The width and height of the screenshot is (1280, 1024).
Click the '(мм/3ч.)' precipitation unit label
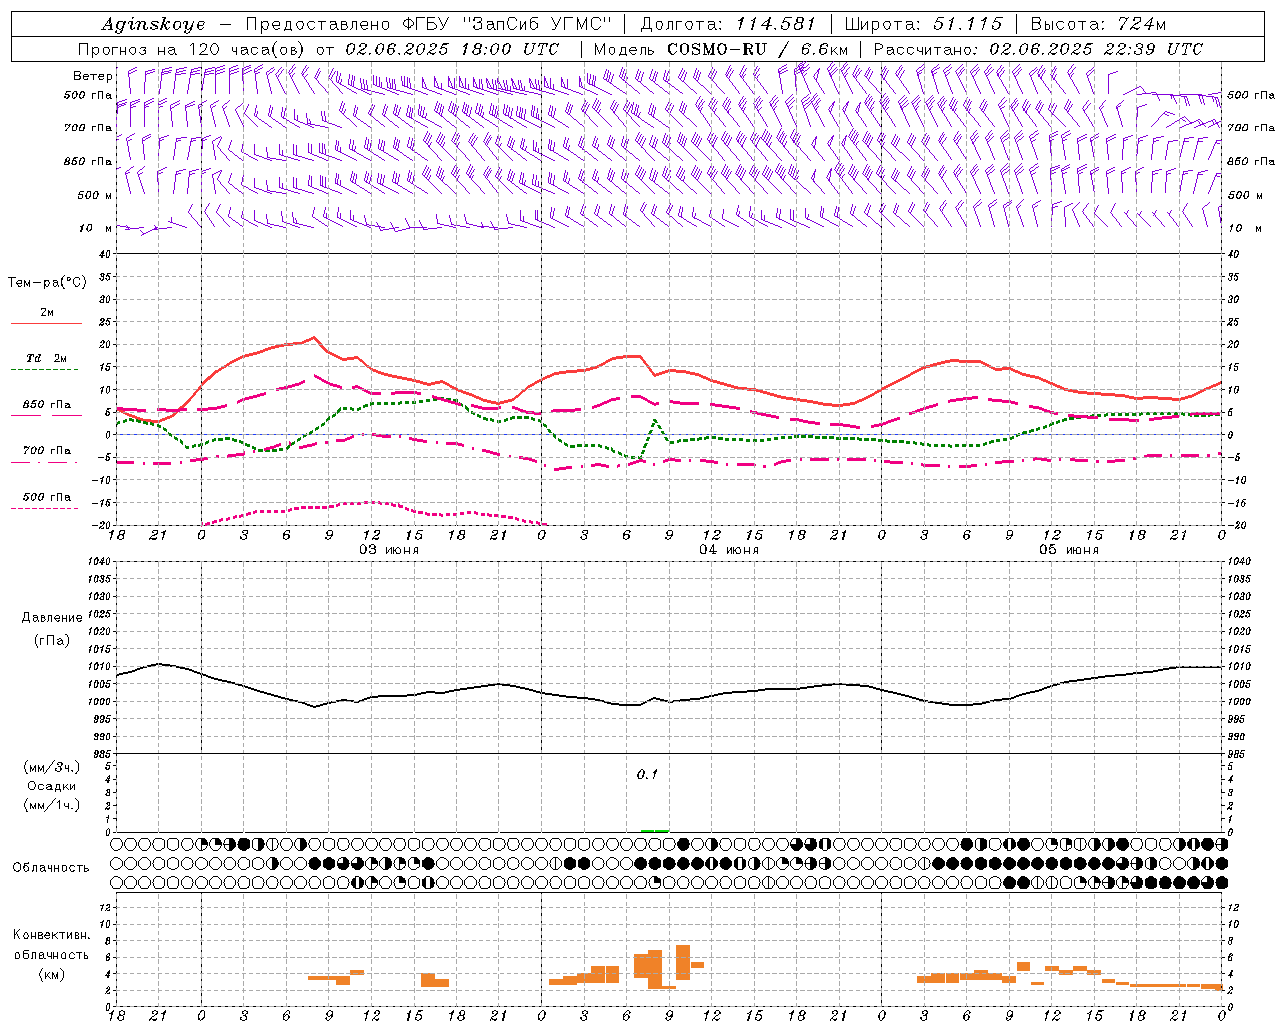click(52, 767)
